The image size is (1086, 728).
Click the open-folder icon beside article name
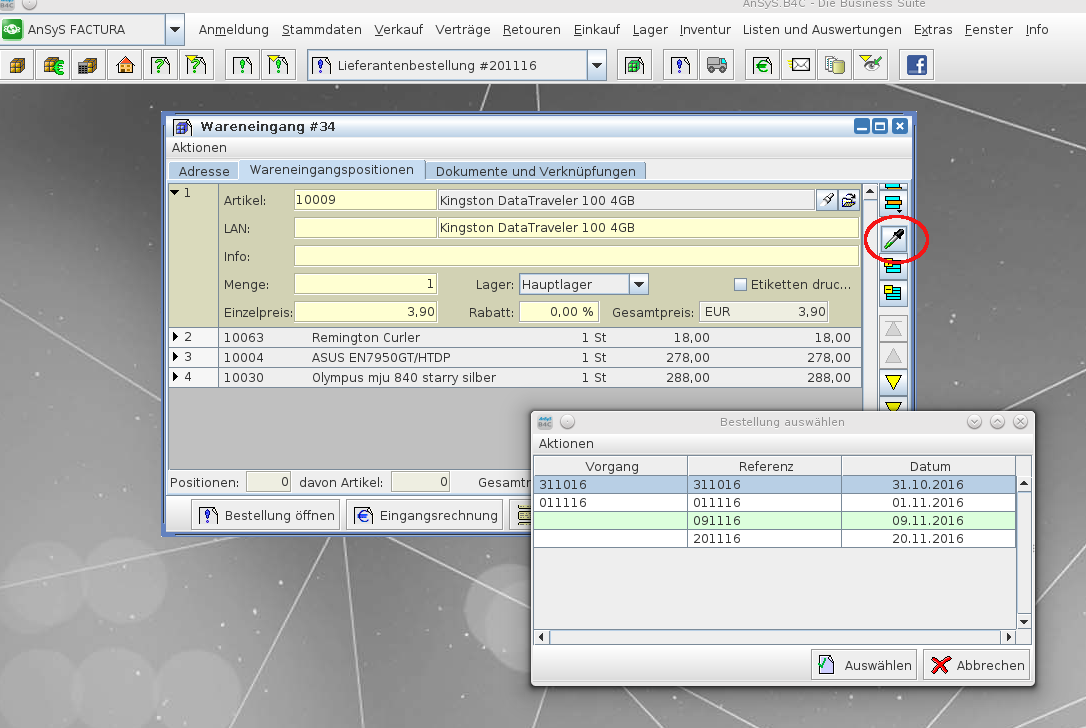(x=848, y=200)
